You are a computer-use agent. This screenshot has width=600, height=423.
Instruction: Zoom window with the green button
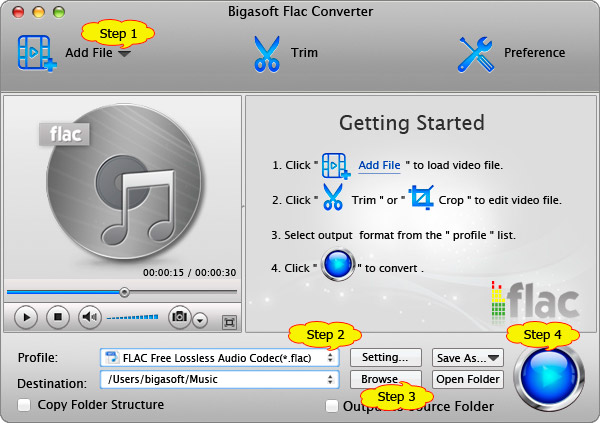[x=59, y=12]
